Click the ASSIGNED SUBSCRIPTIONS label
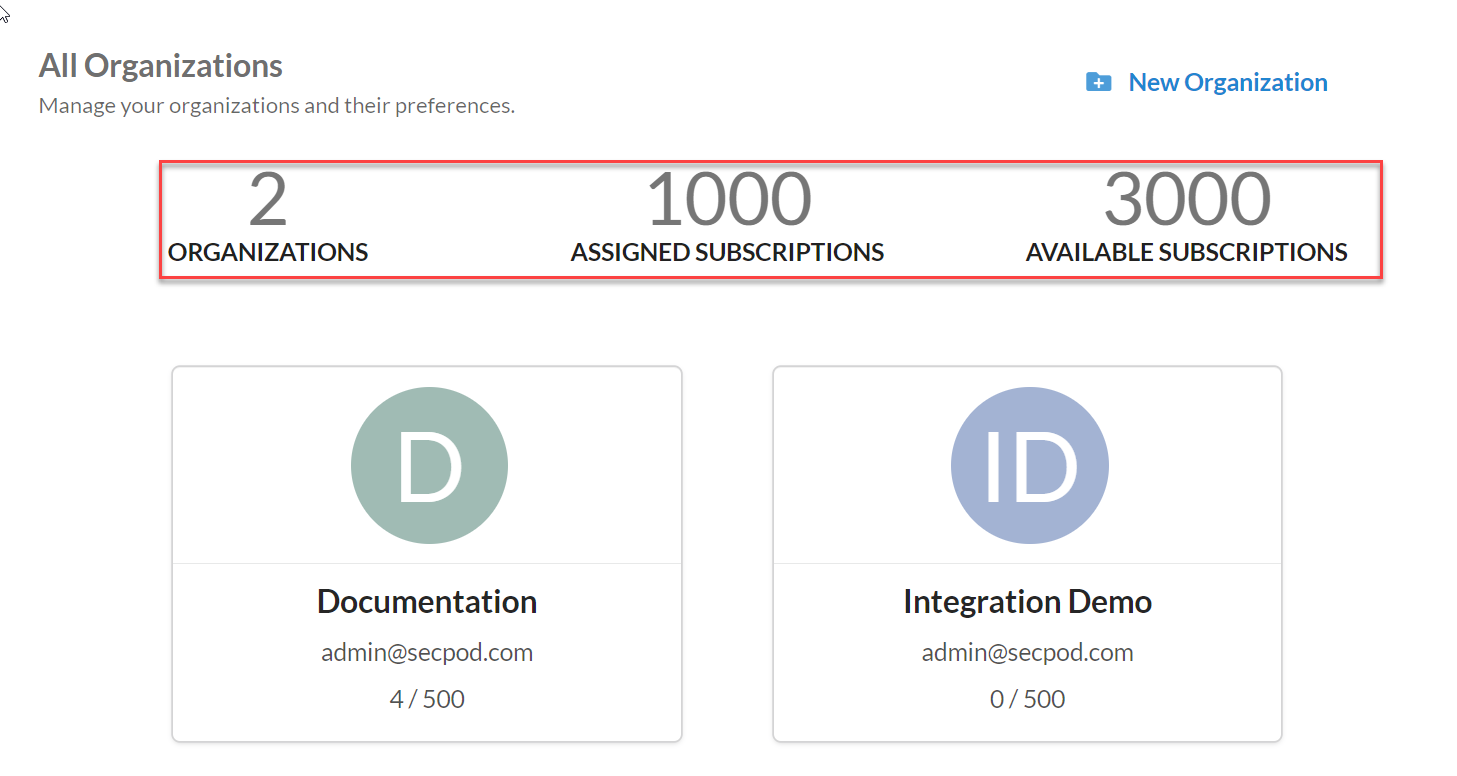Screen dimensions: 1457x776 (x=727, y=253)
